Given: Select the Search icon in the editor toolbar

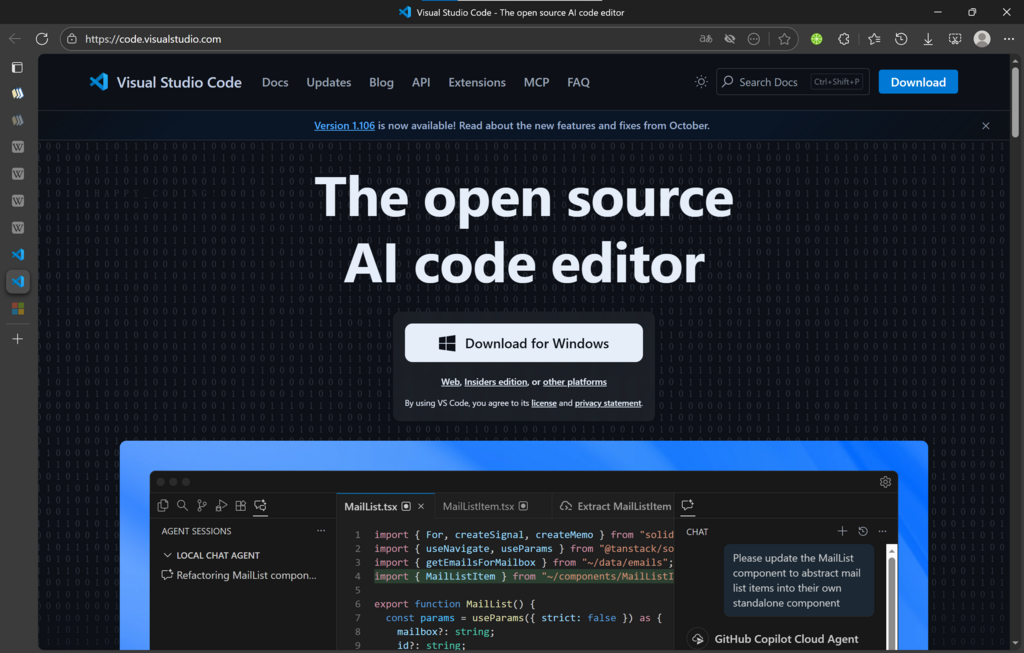Looking at the screenshot, I should coord(182,506).
